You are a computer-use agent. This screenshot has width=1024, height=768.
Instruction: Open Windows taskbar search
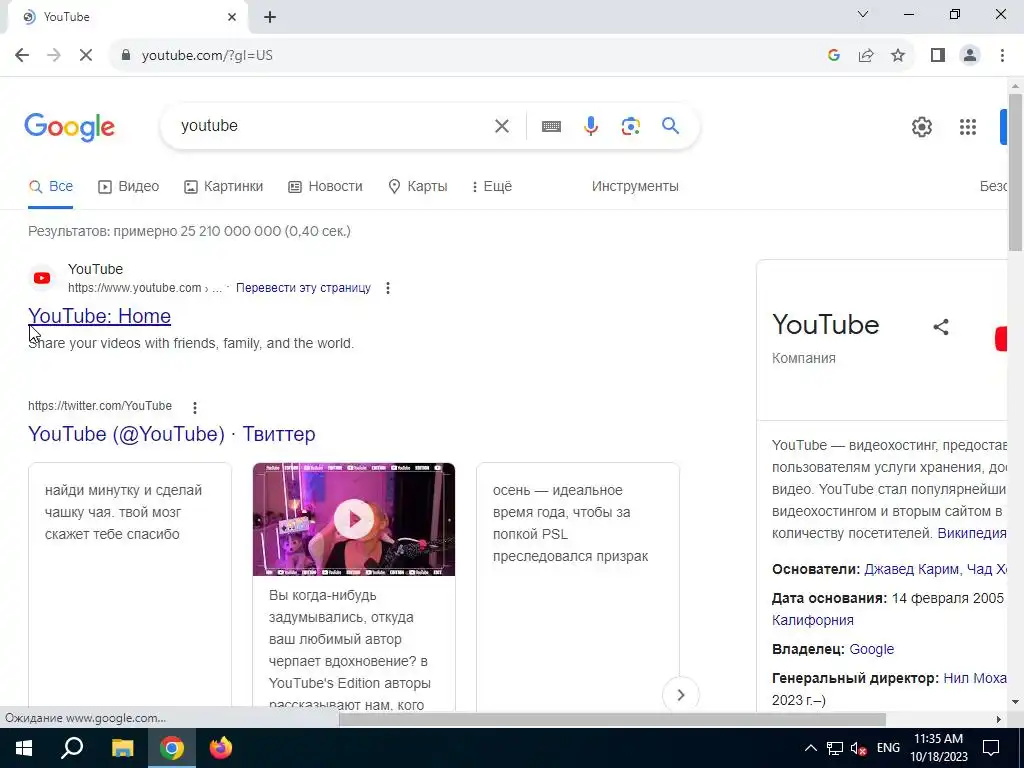tap(72, 748)
